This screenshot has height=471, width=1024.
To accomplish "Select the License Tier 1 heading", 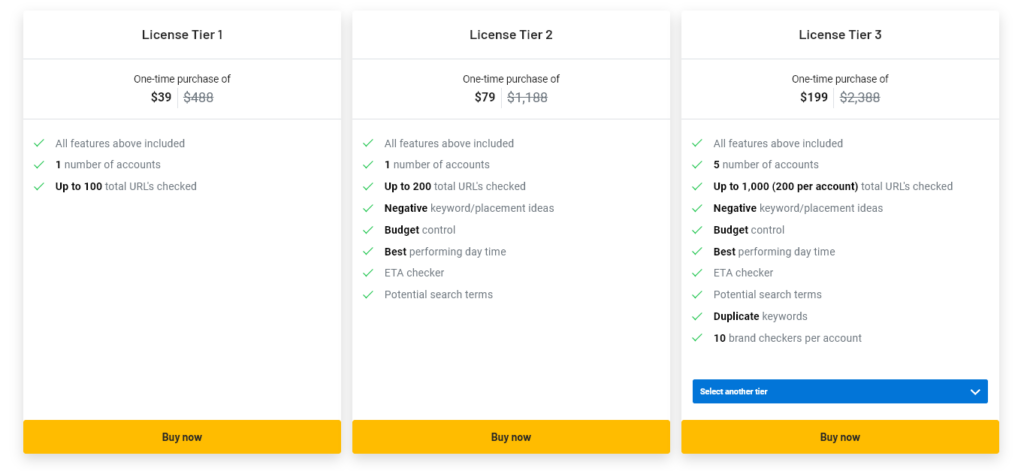I will pos(182,35).
